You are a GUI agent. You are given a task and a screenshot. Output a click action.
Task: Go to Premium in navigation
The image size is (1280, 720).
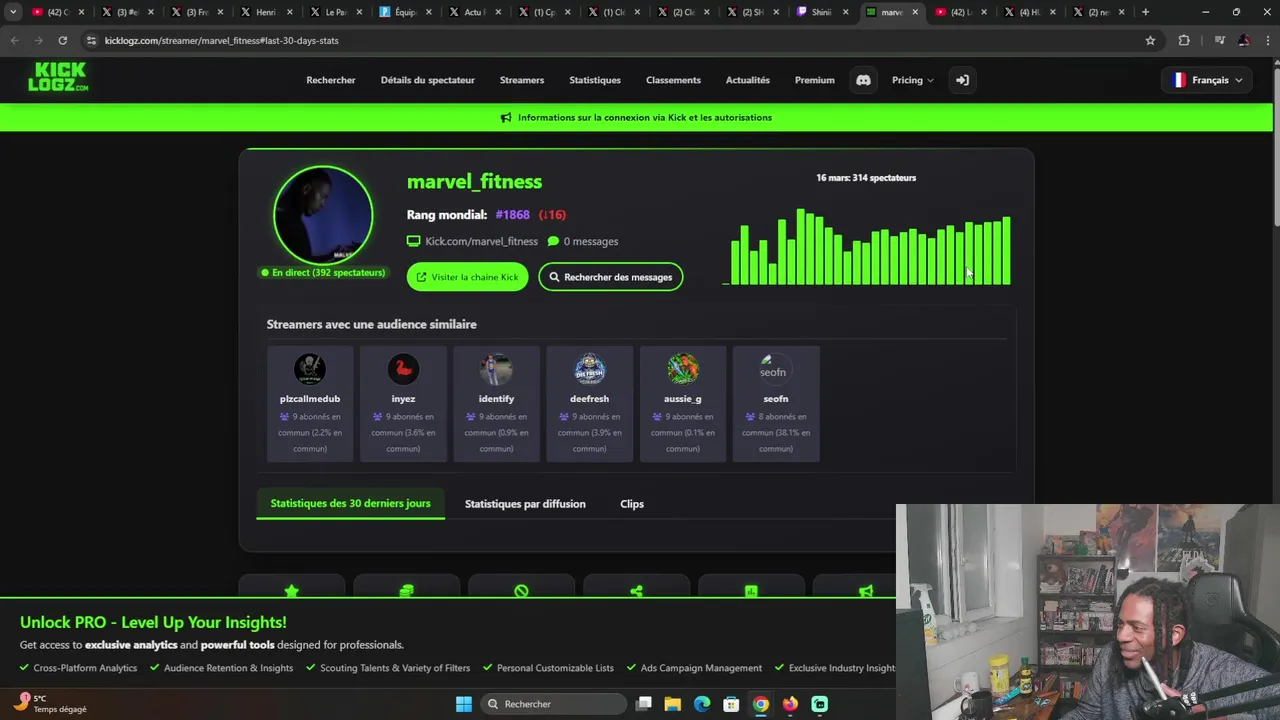pos(815,80)
